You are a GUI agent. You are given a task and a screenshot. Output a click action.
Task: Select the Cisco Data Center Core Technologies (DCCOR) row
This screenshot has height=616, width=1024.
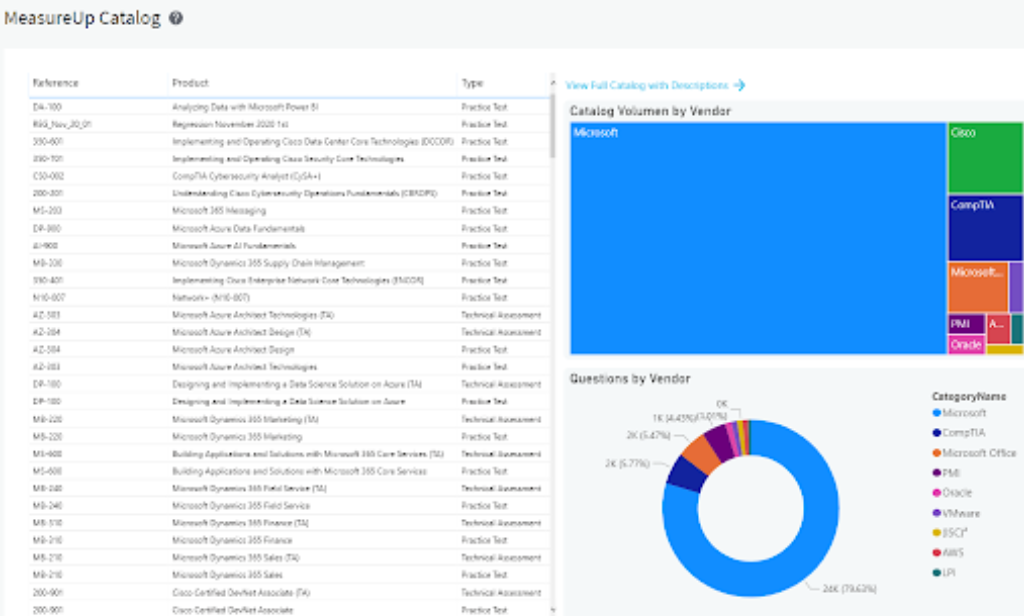tap(289, 142)
